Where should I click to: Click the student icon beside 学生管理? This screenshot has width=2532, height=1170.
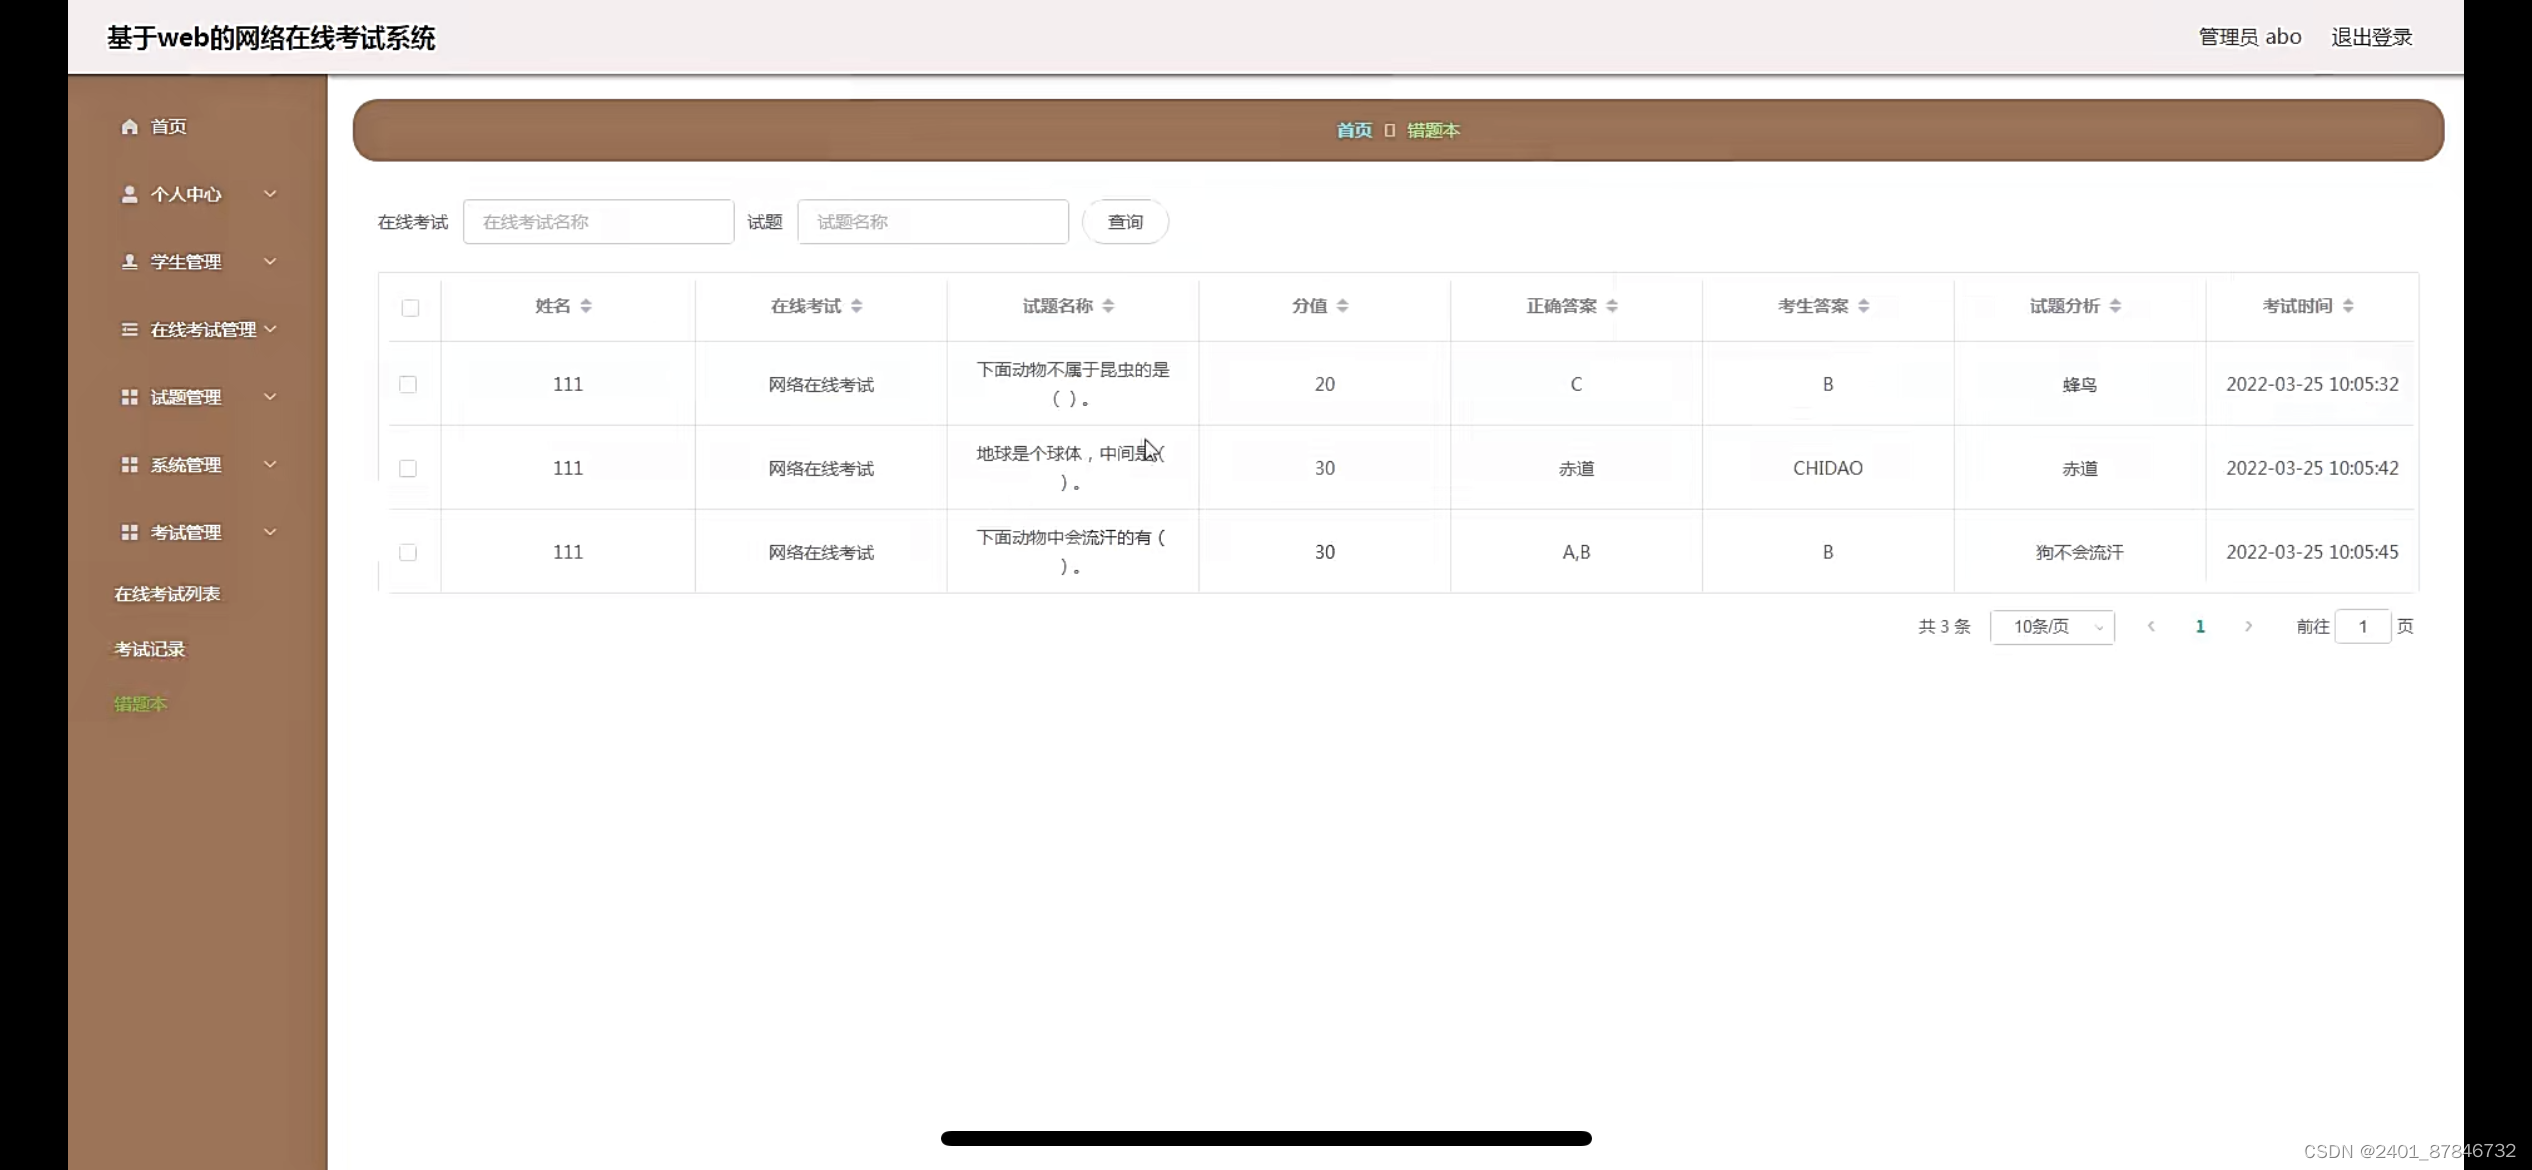coord(129,261)
